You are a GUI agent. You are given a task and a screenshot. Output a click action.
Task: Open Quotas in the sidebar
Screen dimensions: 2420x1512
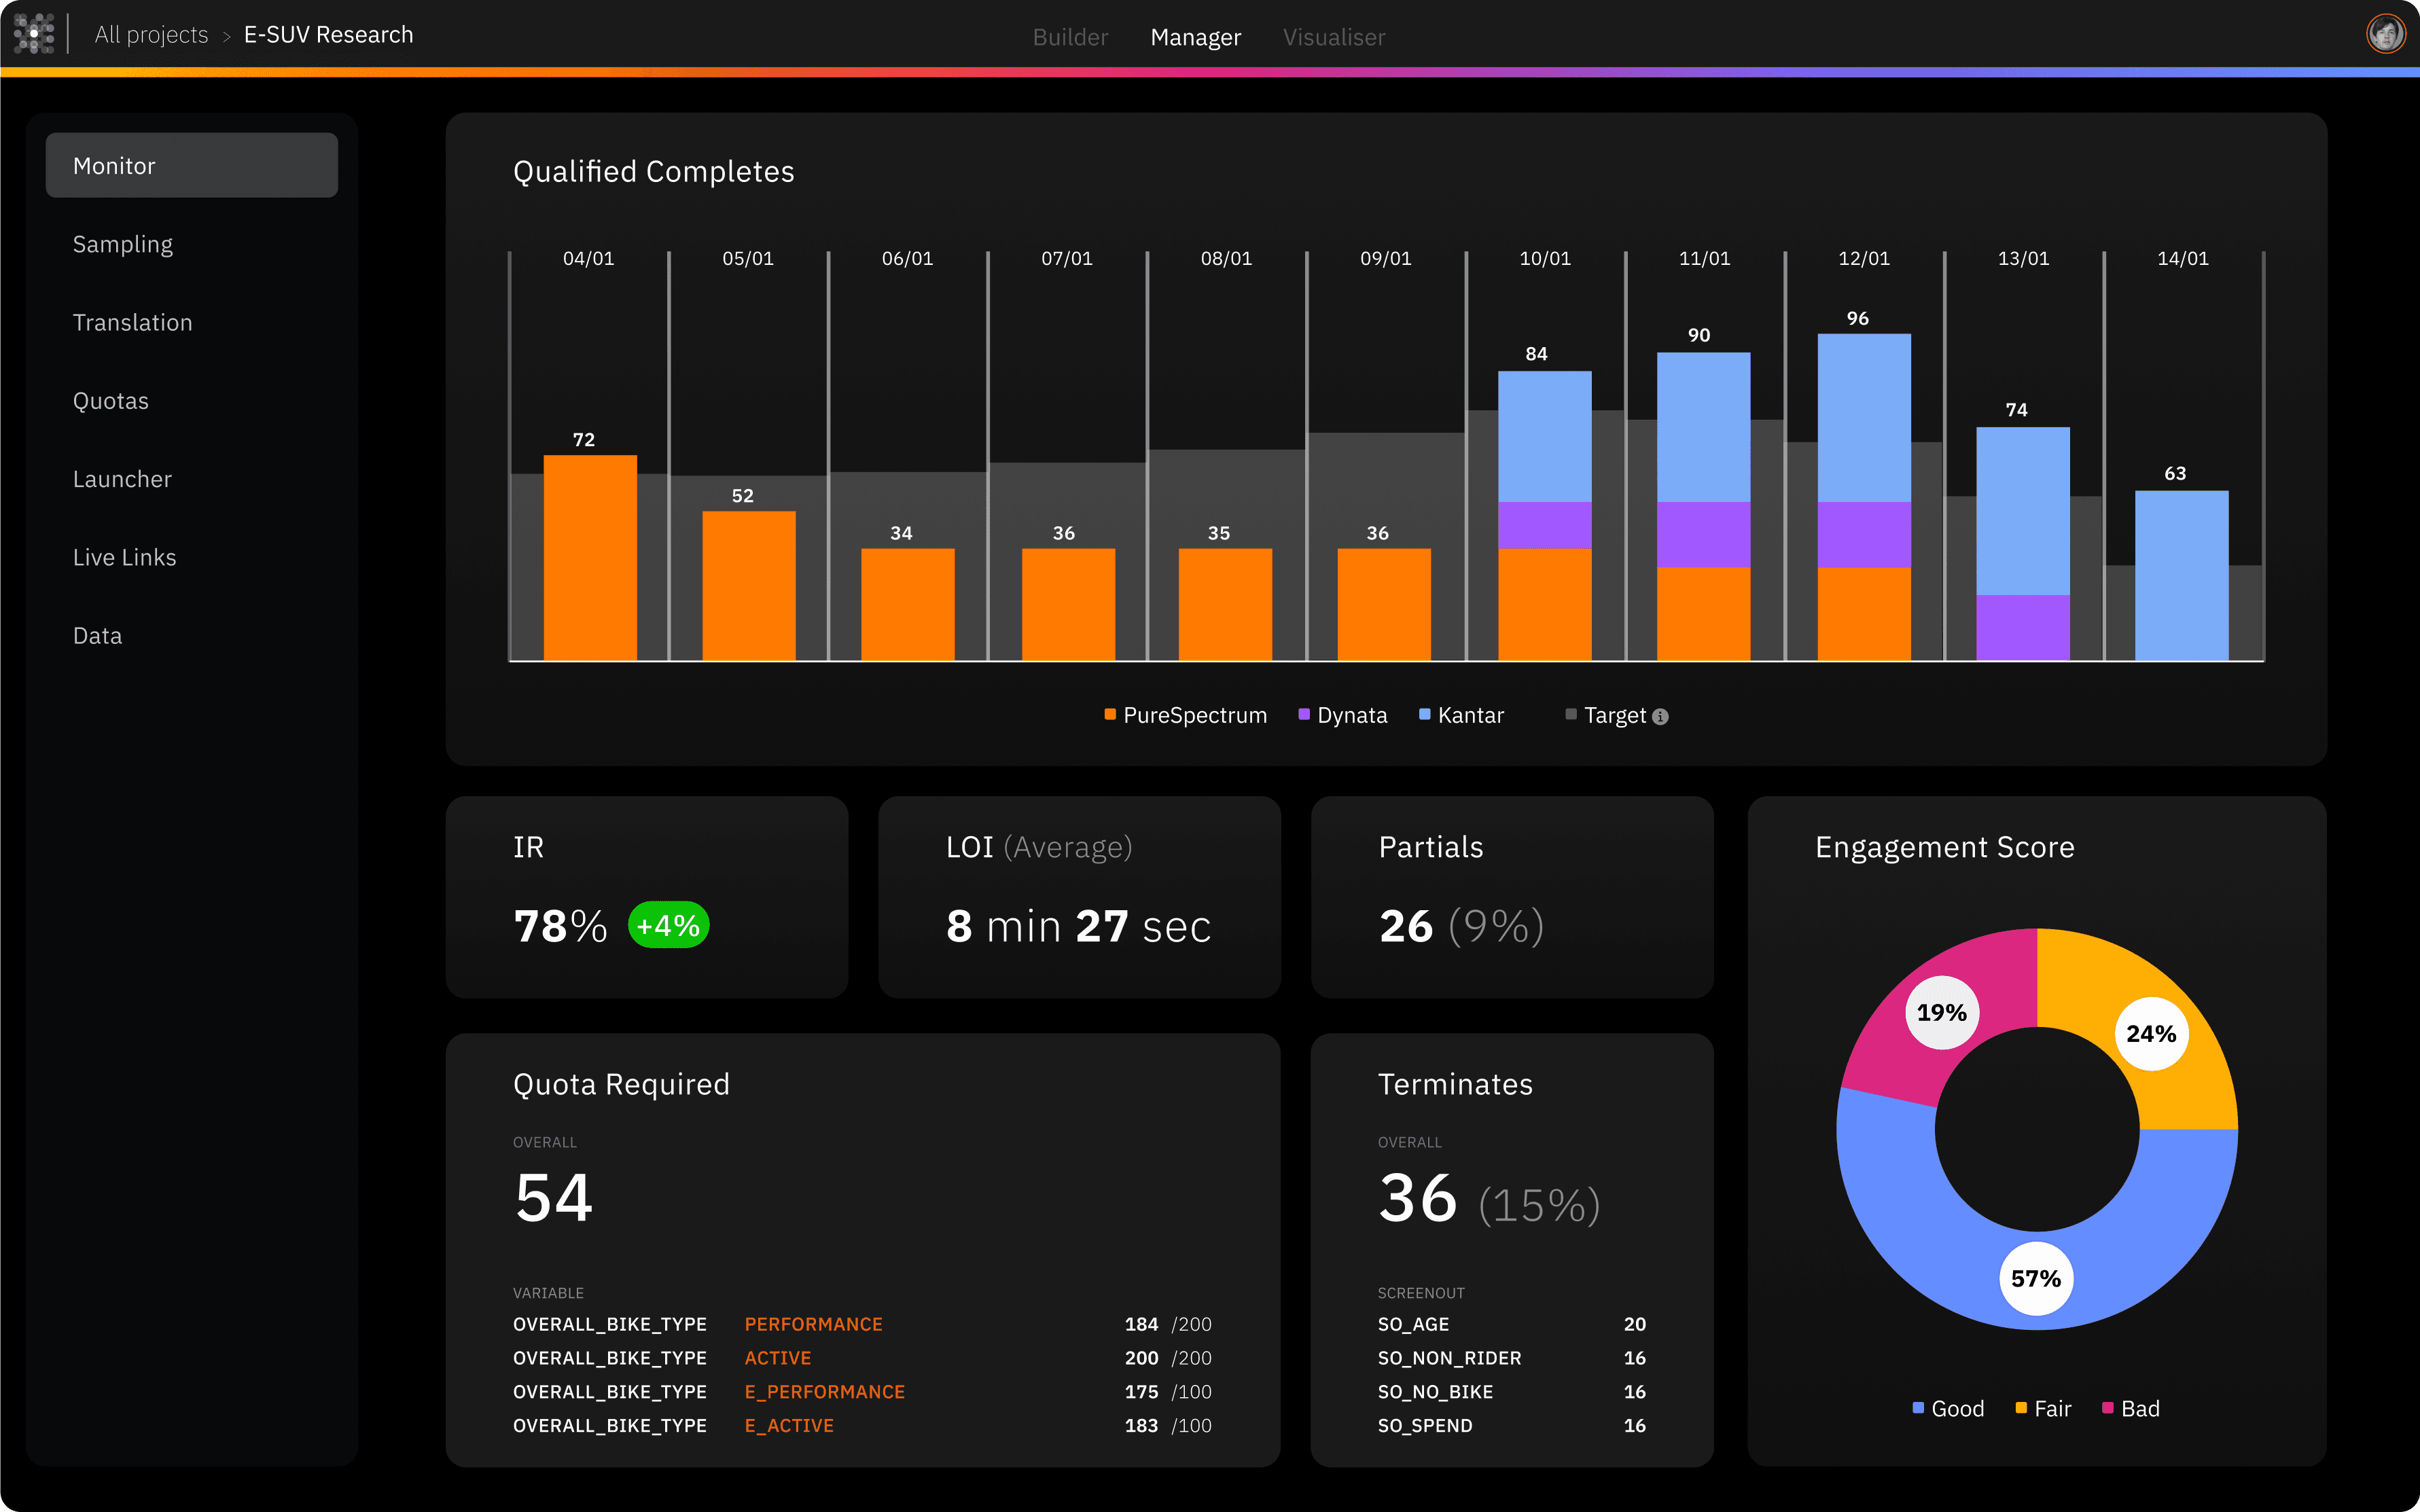(111, 401)
